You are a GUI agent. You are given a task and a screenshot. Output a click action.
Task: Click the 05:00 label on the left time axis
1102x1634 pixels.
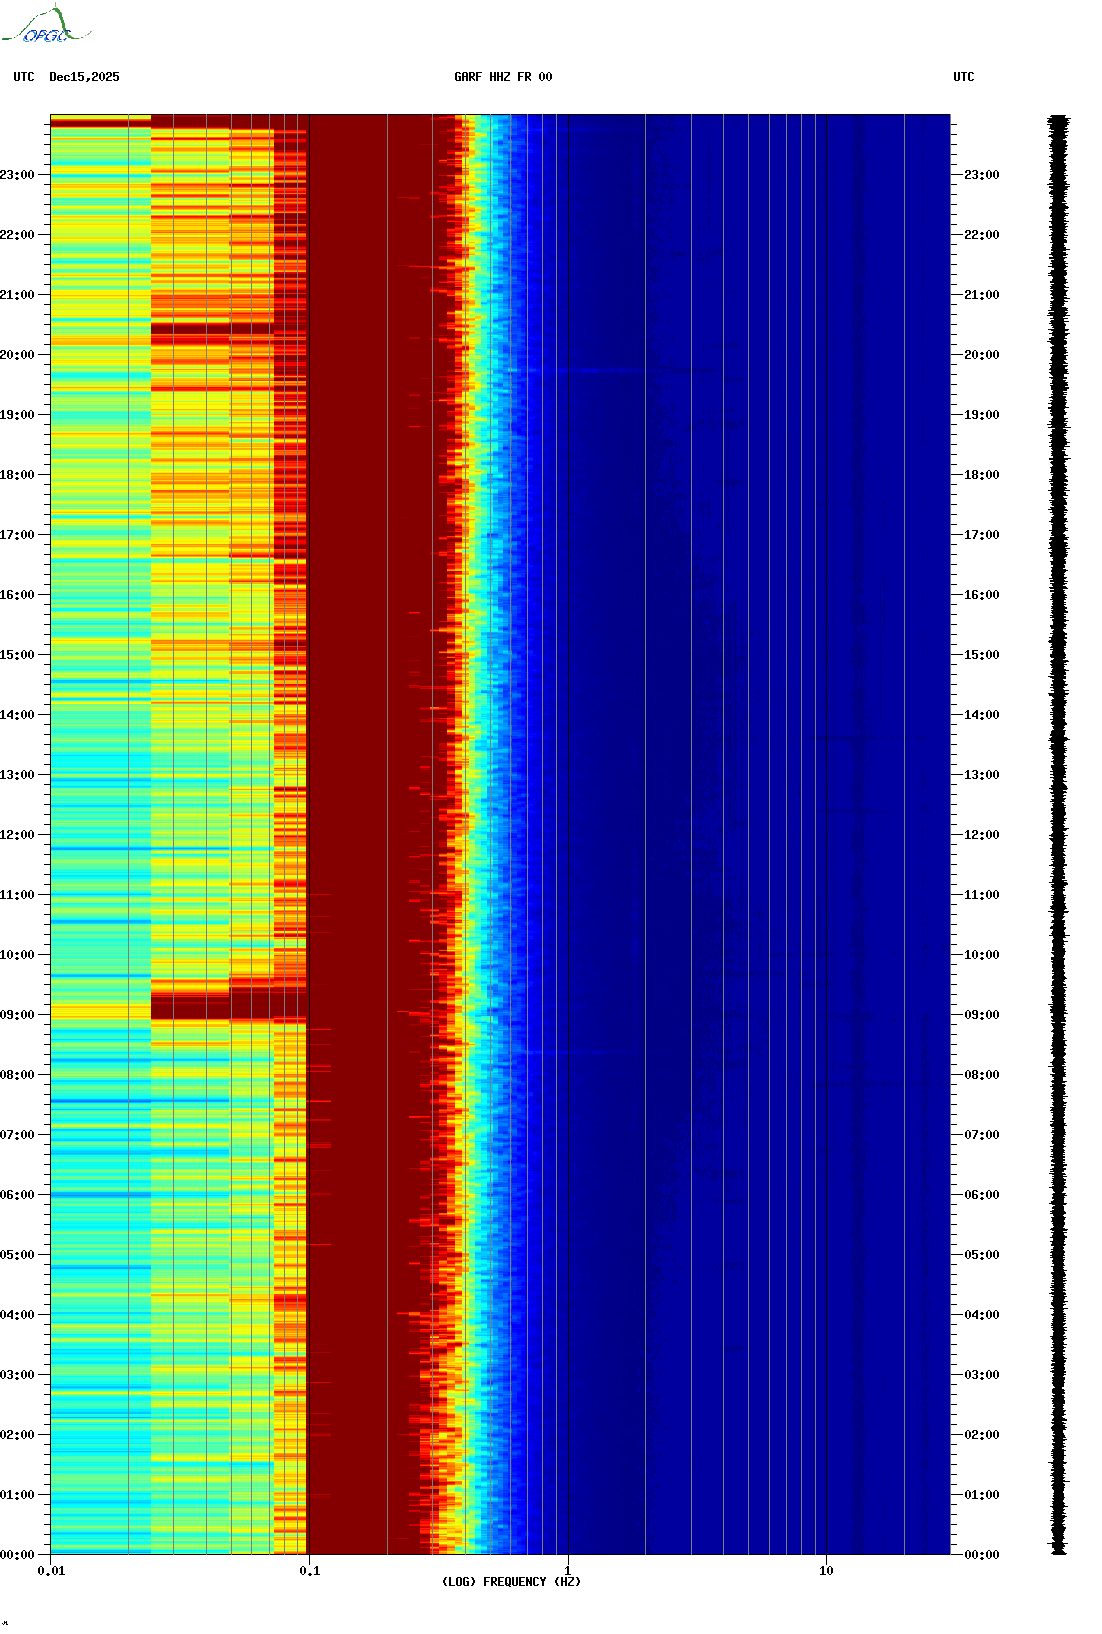[x=17, y=1255]
